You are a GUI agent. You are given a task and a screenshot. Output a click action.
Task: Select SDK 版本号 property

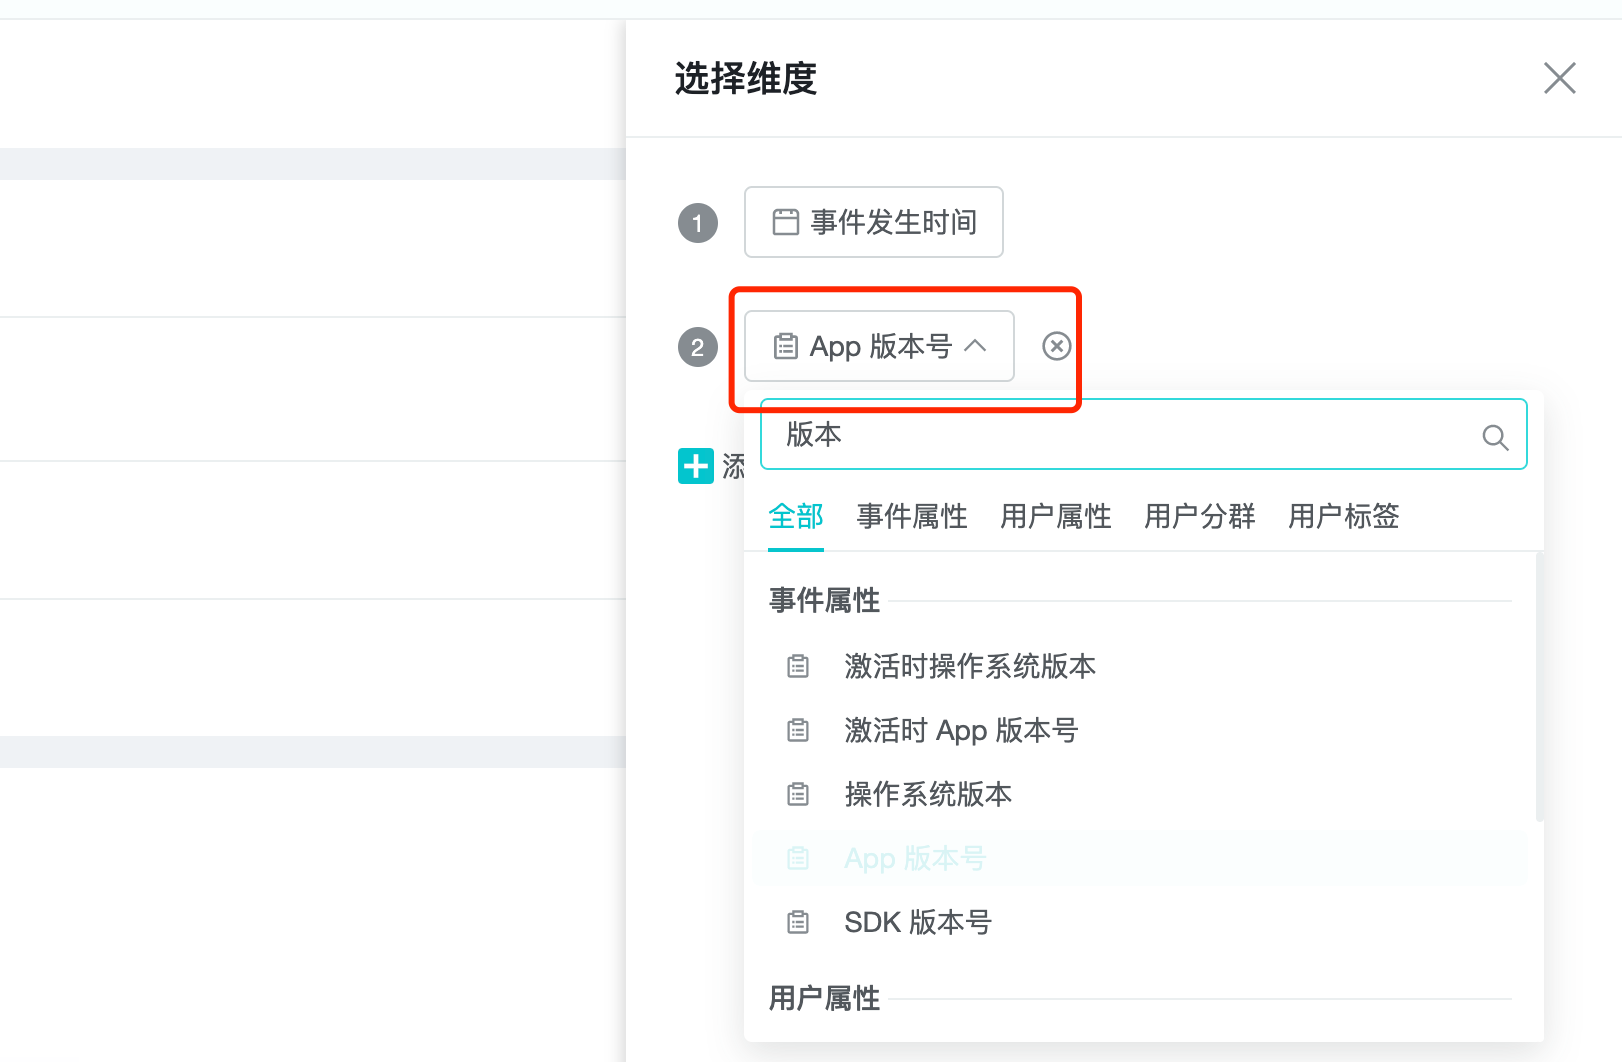917,922
